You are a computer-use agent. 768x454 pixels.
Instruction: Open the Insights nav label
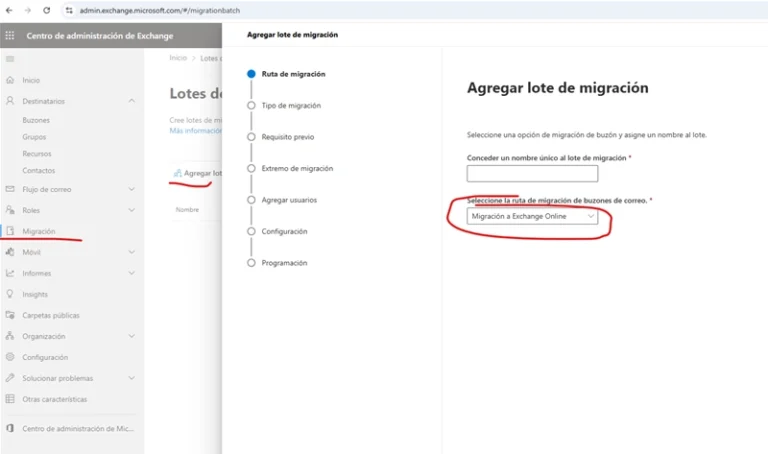pos(35,294)
